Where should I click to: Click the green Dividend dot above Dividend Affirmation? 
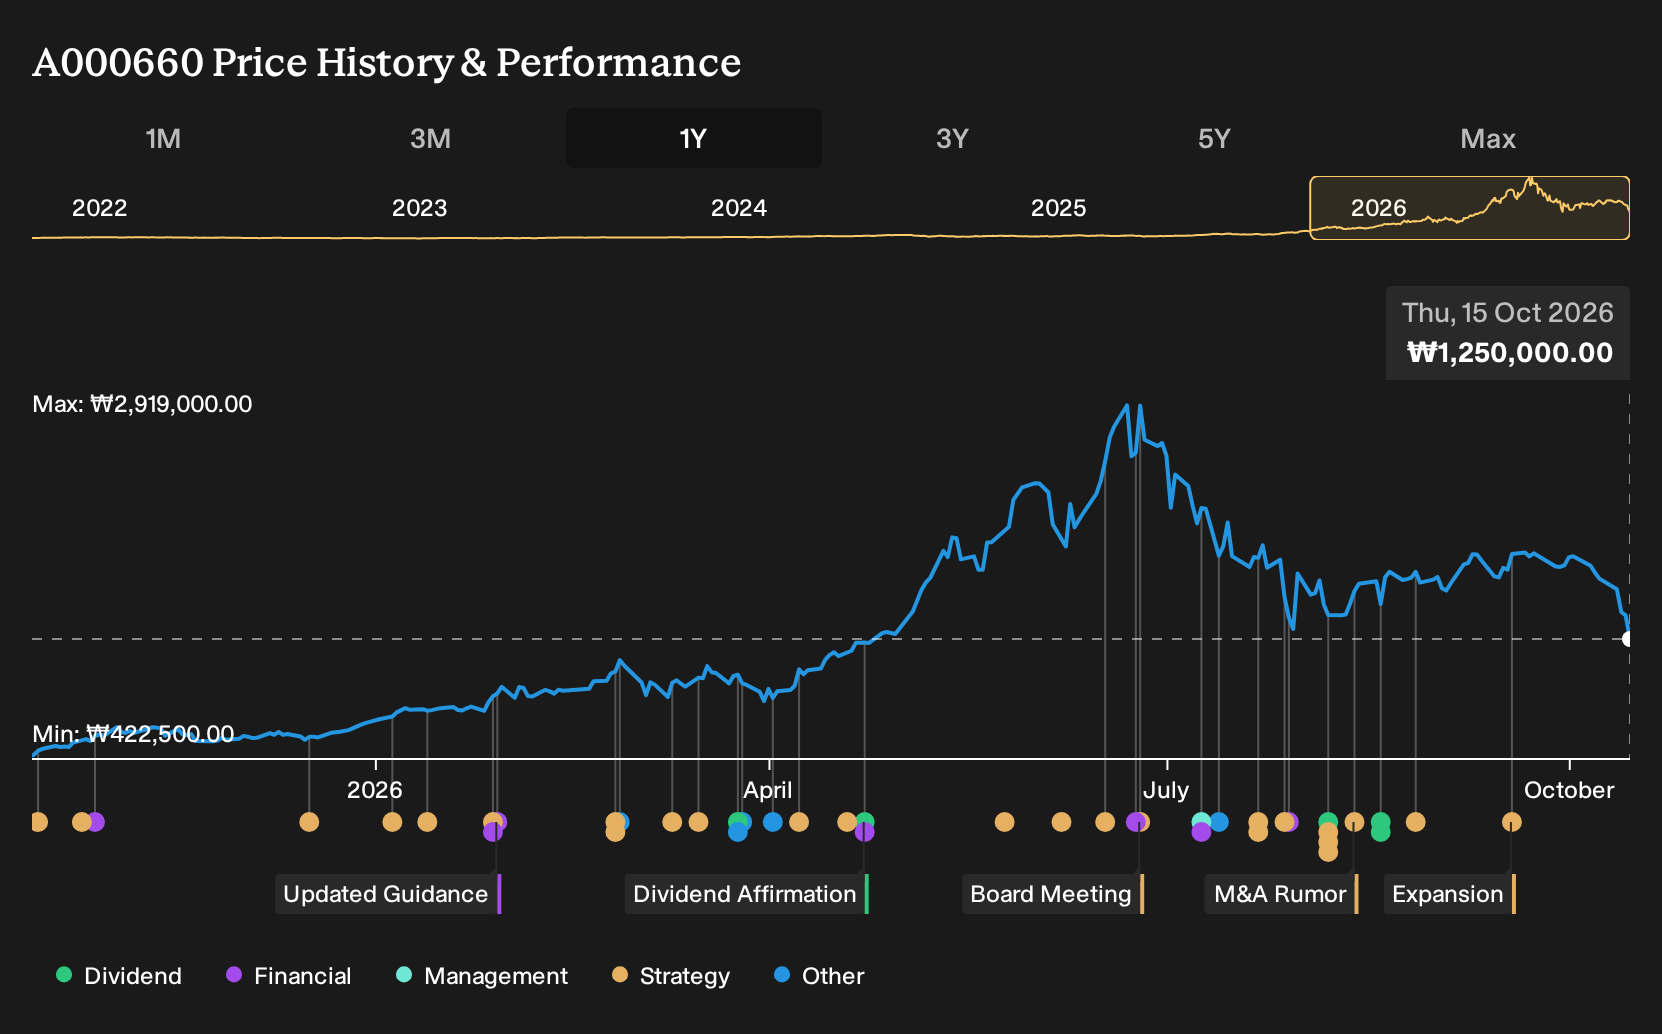865,822
